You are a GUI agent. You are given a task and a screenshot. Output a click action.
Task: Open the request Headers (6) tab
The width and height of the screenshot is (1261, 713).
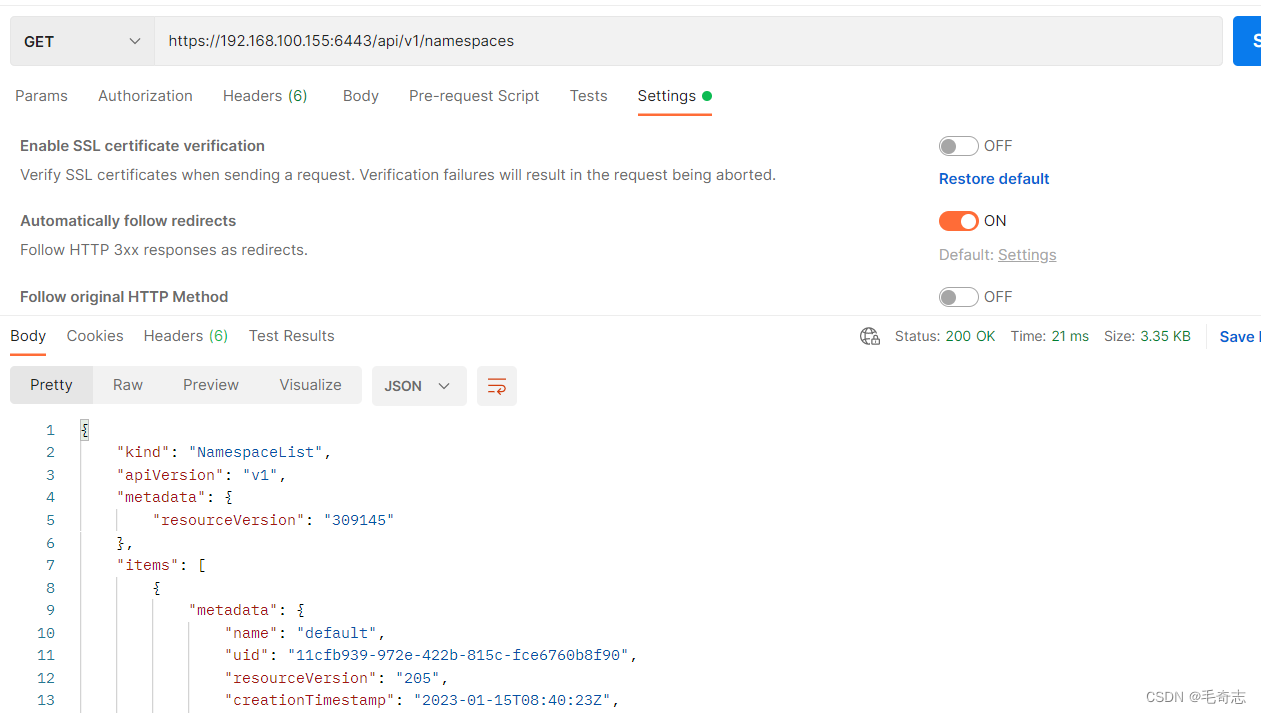point(265,96)
